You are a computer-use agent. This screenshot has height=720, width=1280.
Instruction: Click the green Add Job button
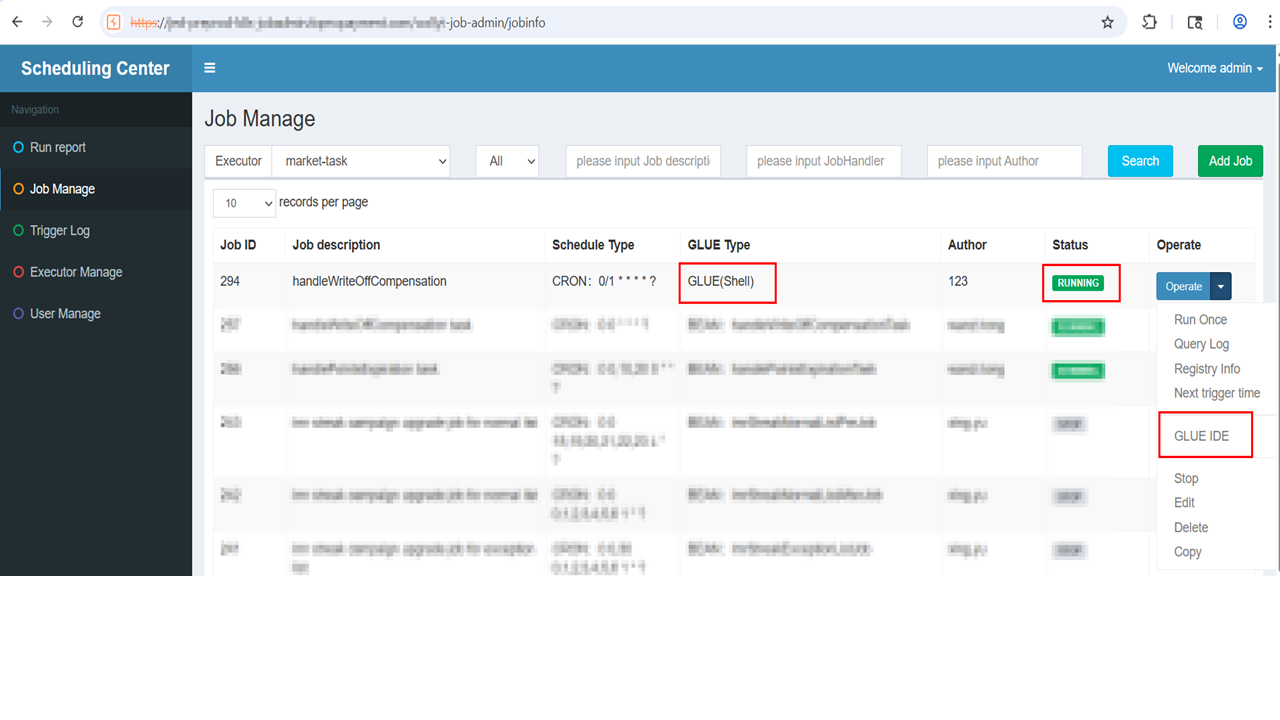click(1230, 161)
